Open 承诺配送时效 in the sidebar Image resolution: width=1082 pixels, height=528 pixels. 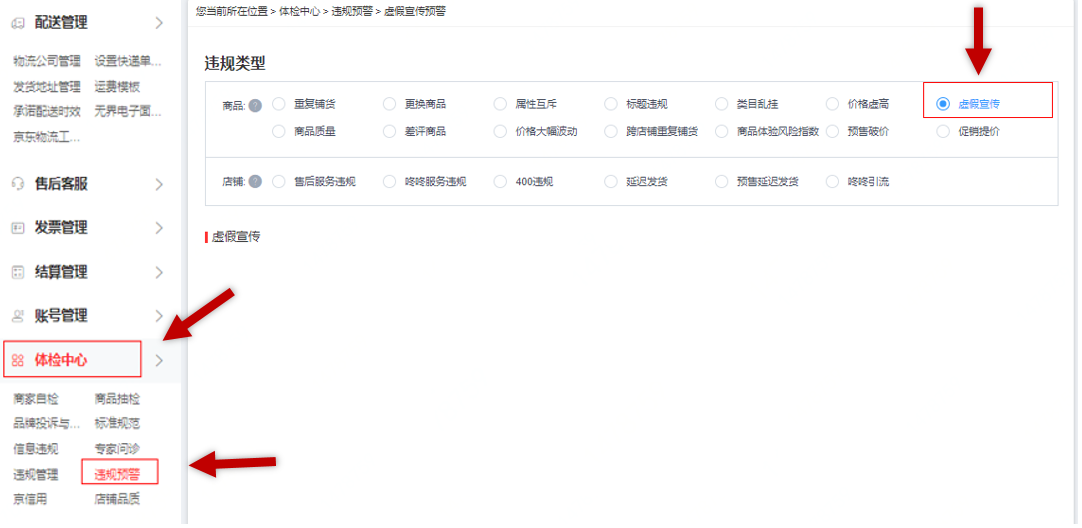47,111
